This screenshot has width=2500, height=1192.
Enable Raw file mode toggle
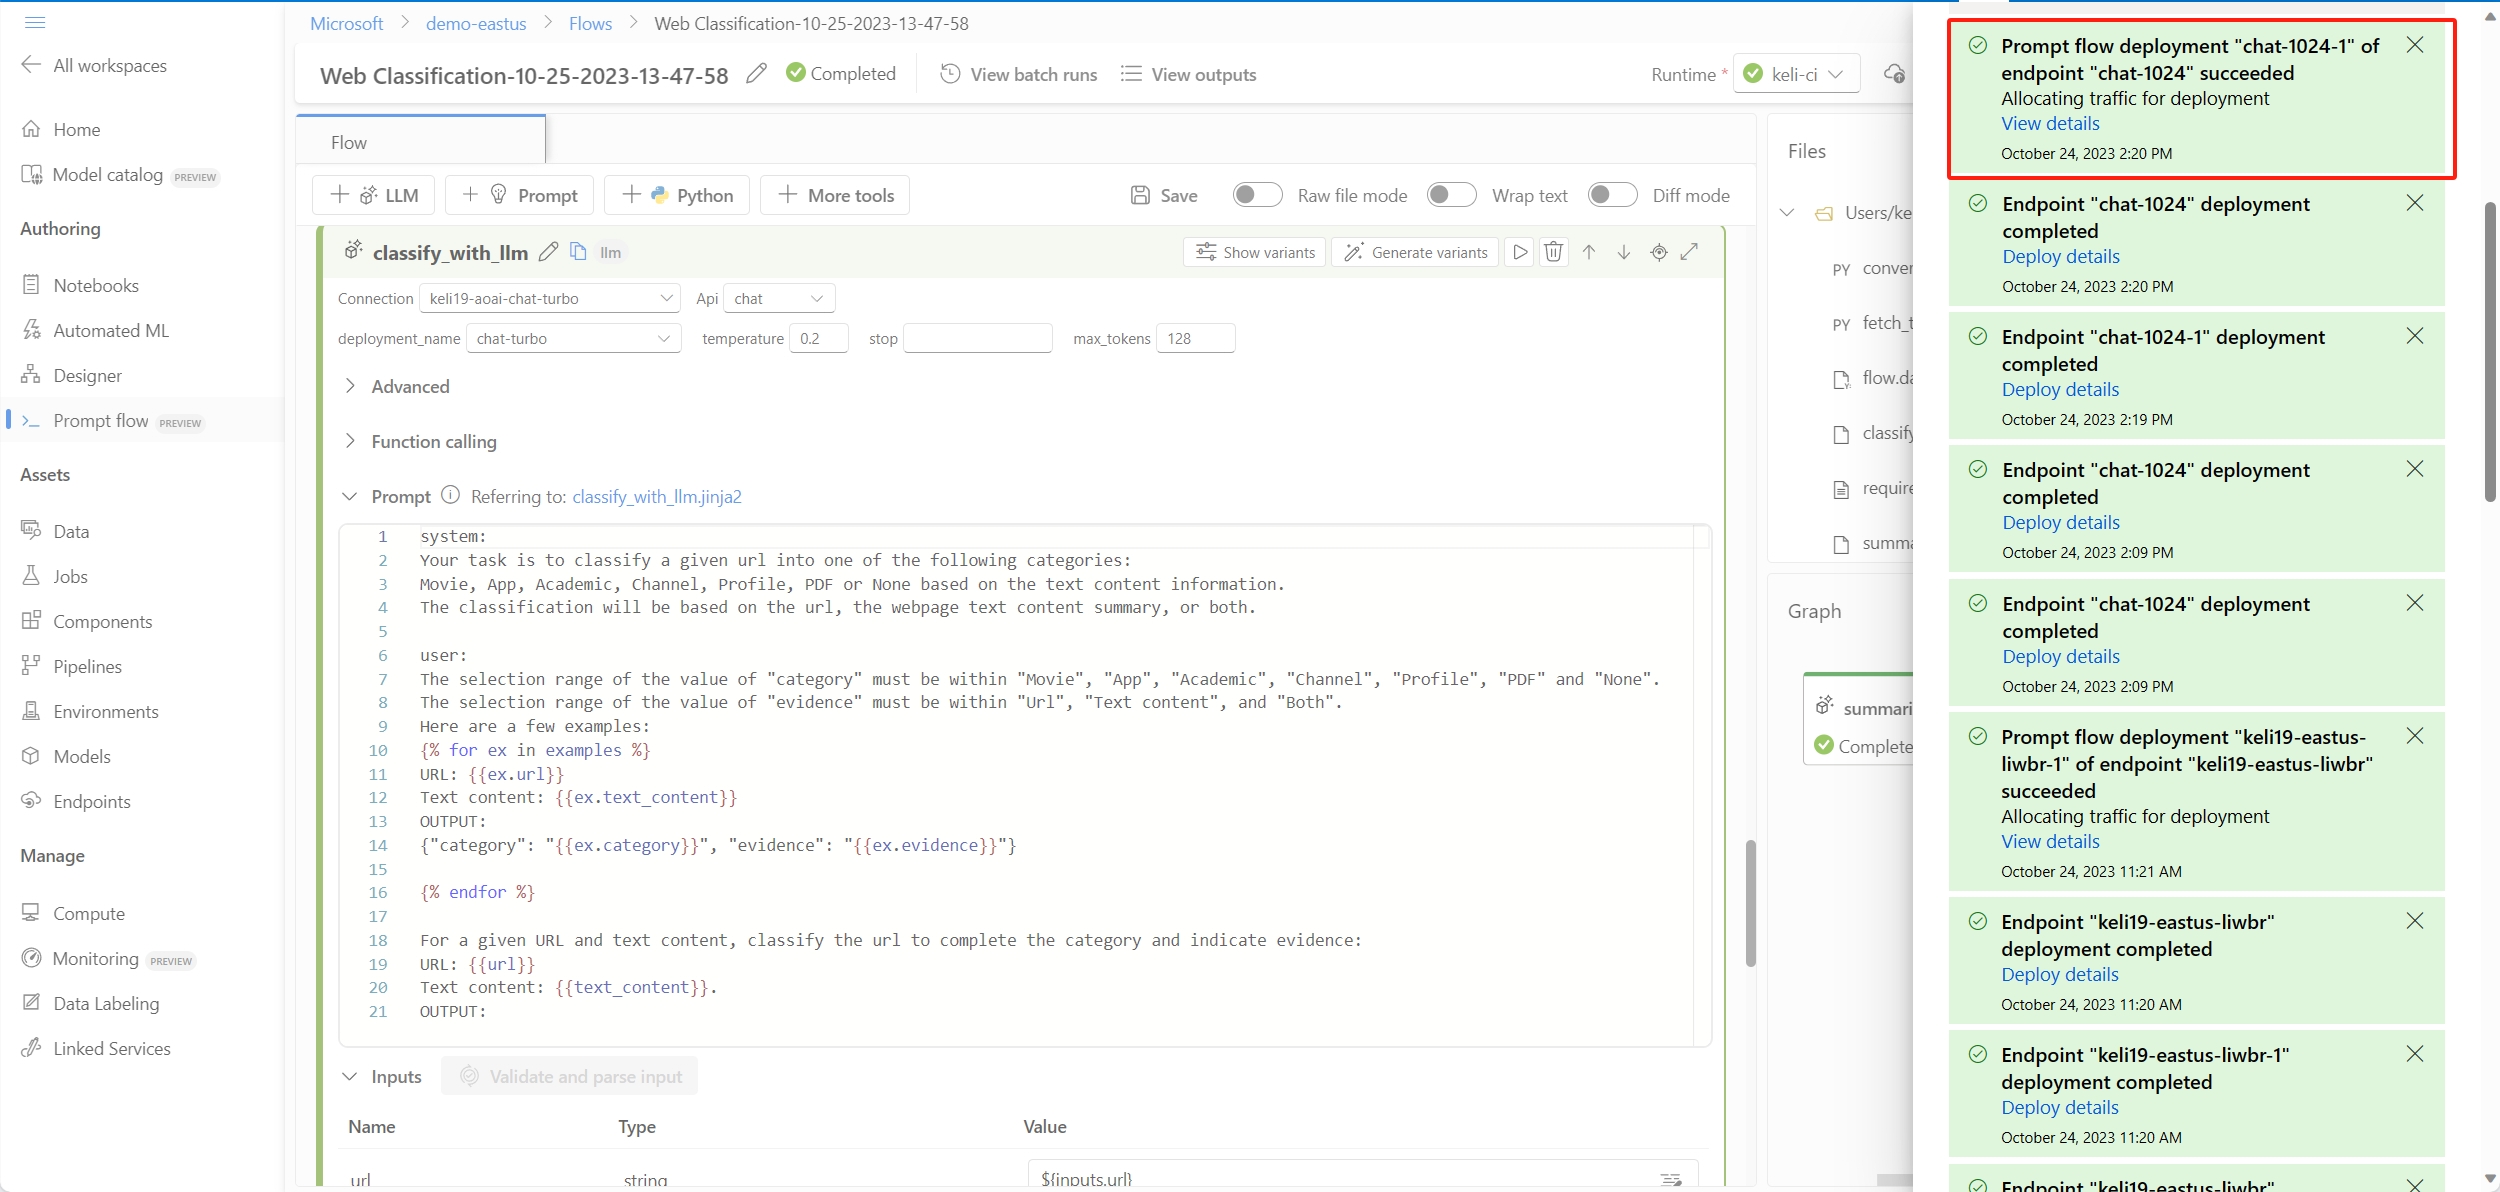click(x=1256, y=195)
